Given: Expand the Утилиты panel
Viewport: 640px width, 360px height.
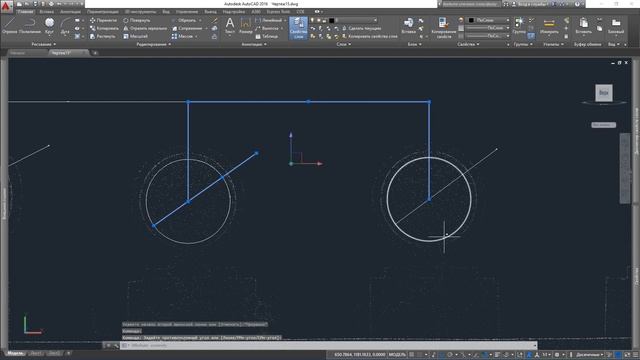Looking at the screenshot, I should click(x=553, y=44).
